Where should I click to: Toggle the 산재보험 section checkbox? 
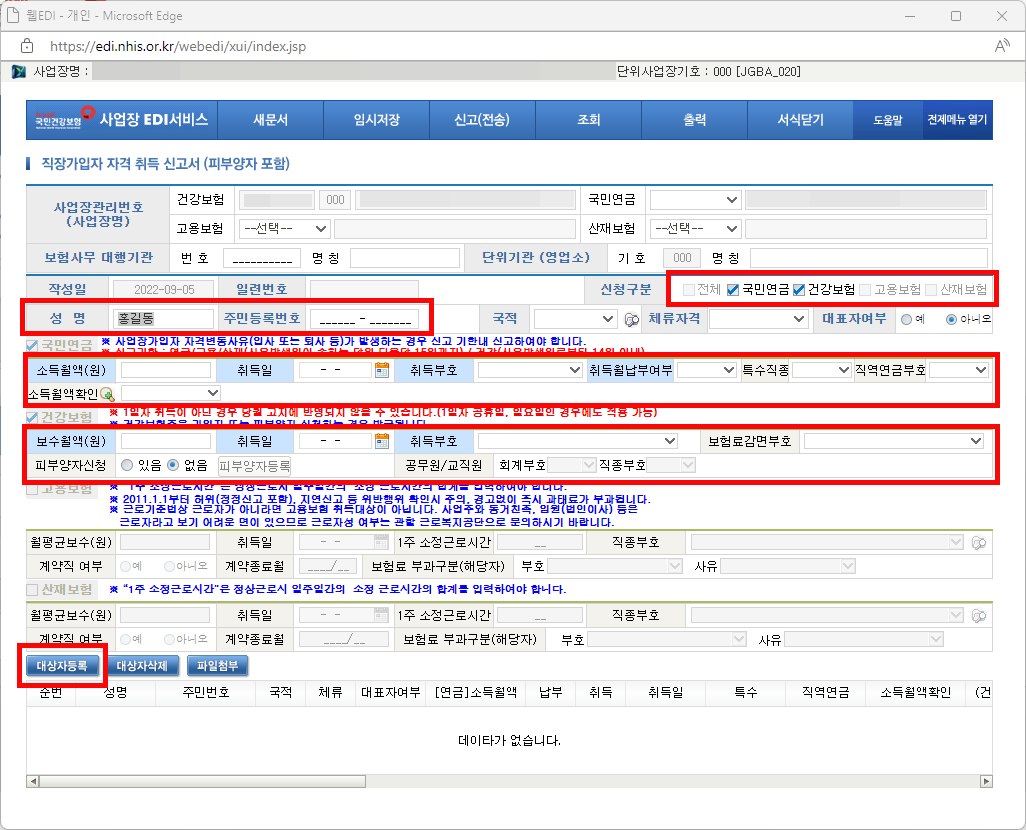point(31,590)
